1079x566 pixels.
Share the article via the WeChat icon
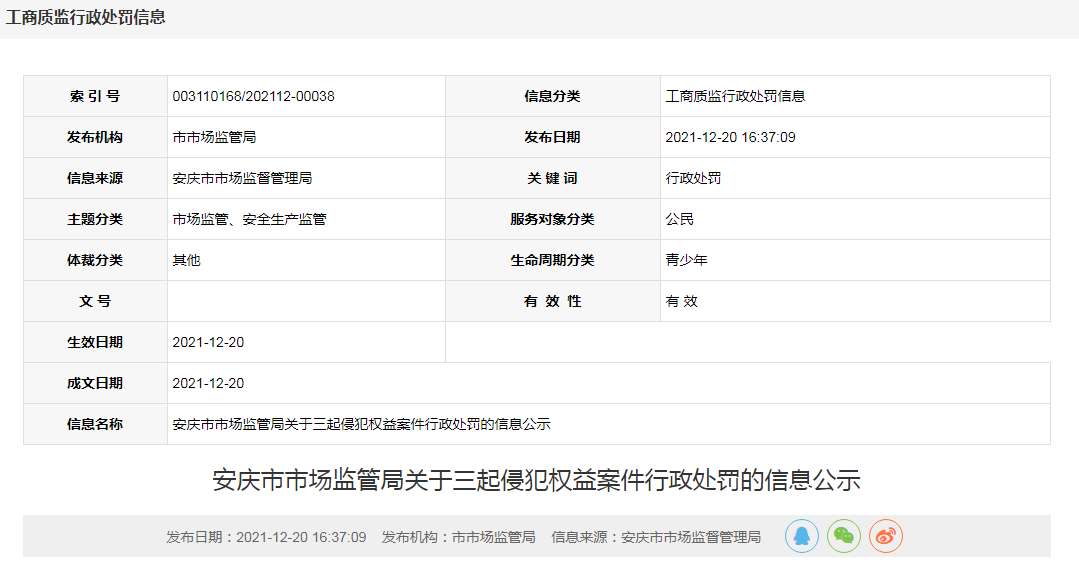click(843, 536)
